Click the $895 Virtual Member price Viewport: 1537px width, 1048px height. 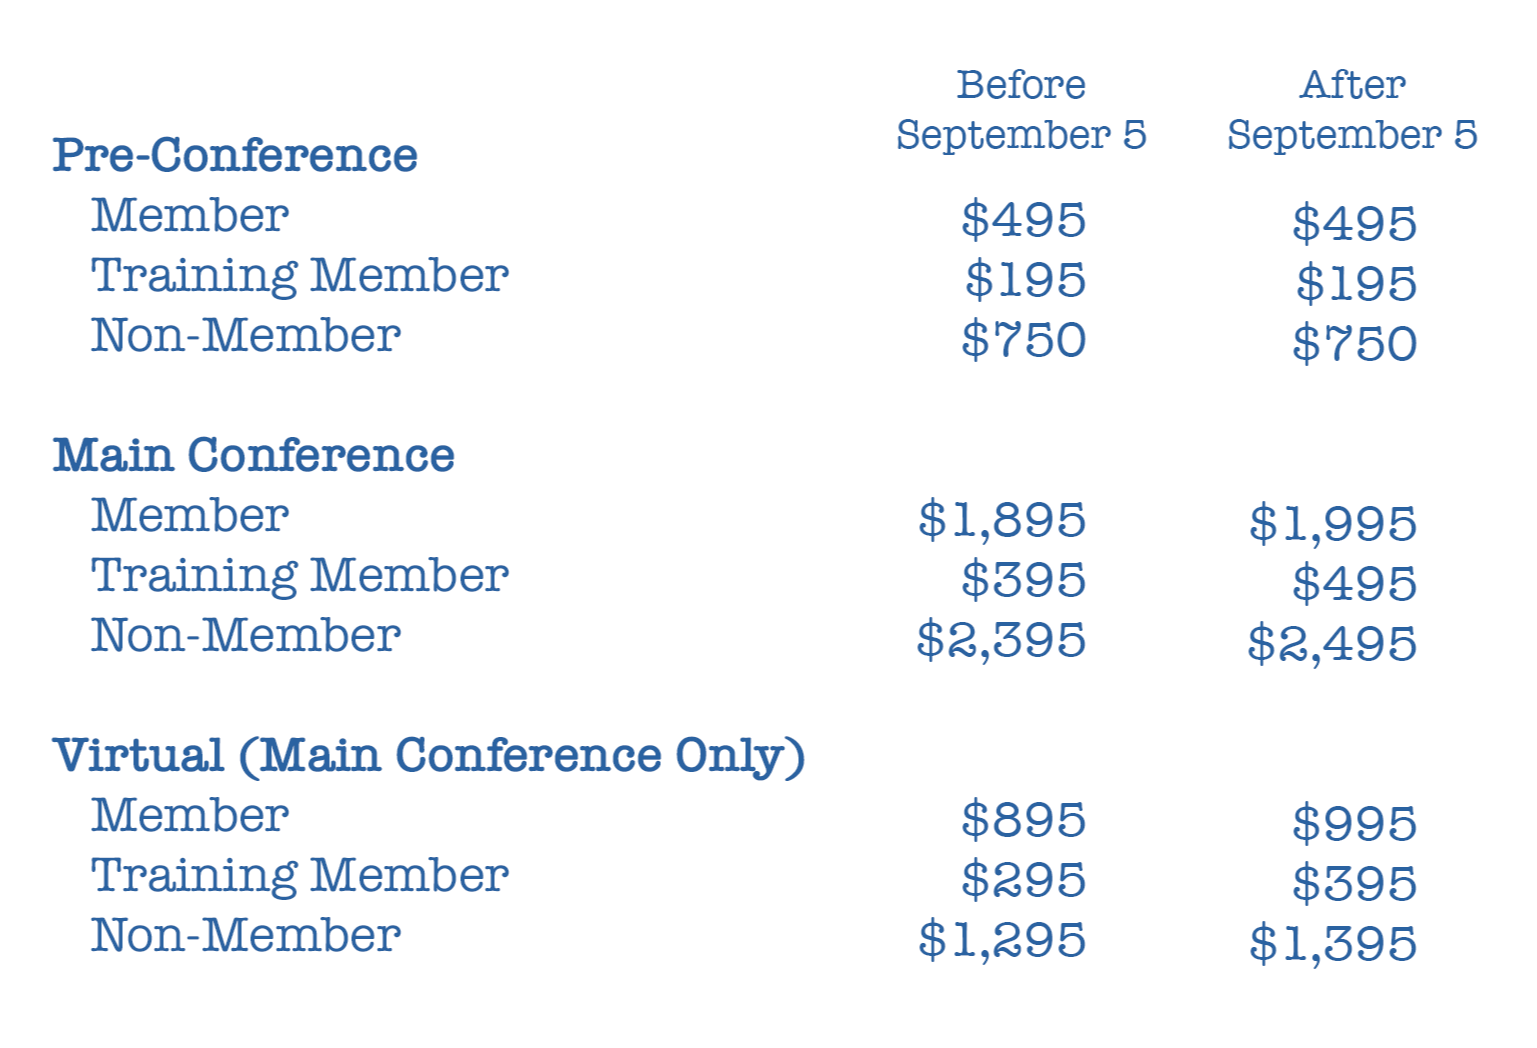click(x=1023, y=819)
